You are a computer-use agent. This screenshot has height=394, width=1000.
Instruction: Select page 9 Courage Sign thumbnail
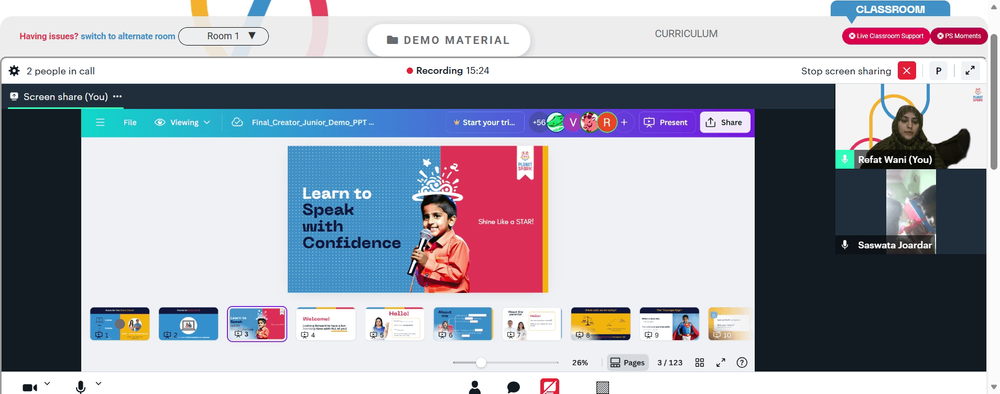click(x=670, y=324)
